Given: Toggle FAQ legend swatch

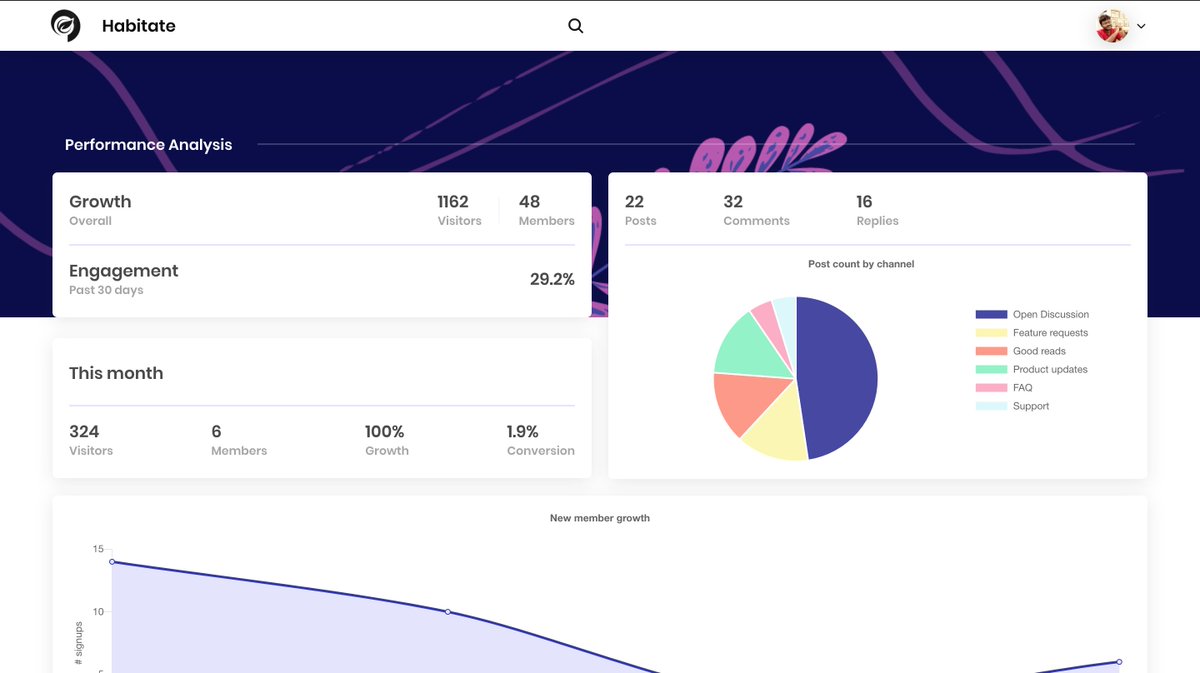Looking at the screenshot, I should click(x=991, y=388).
